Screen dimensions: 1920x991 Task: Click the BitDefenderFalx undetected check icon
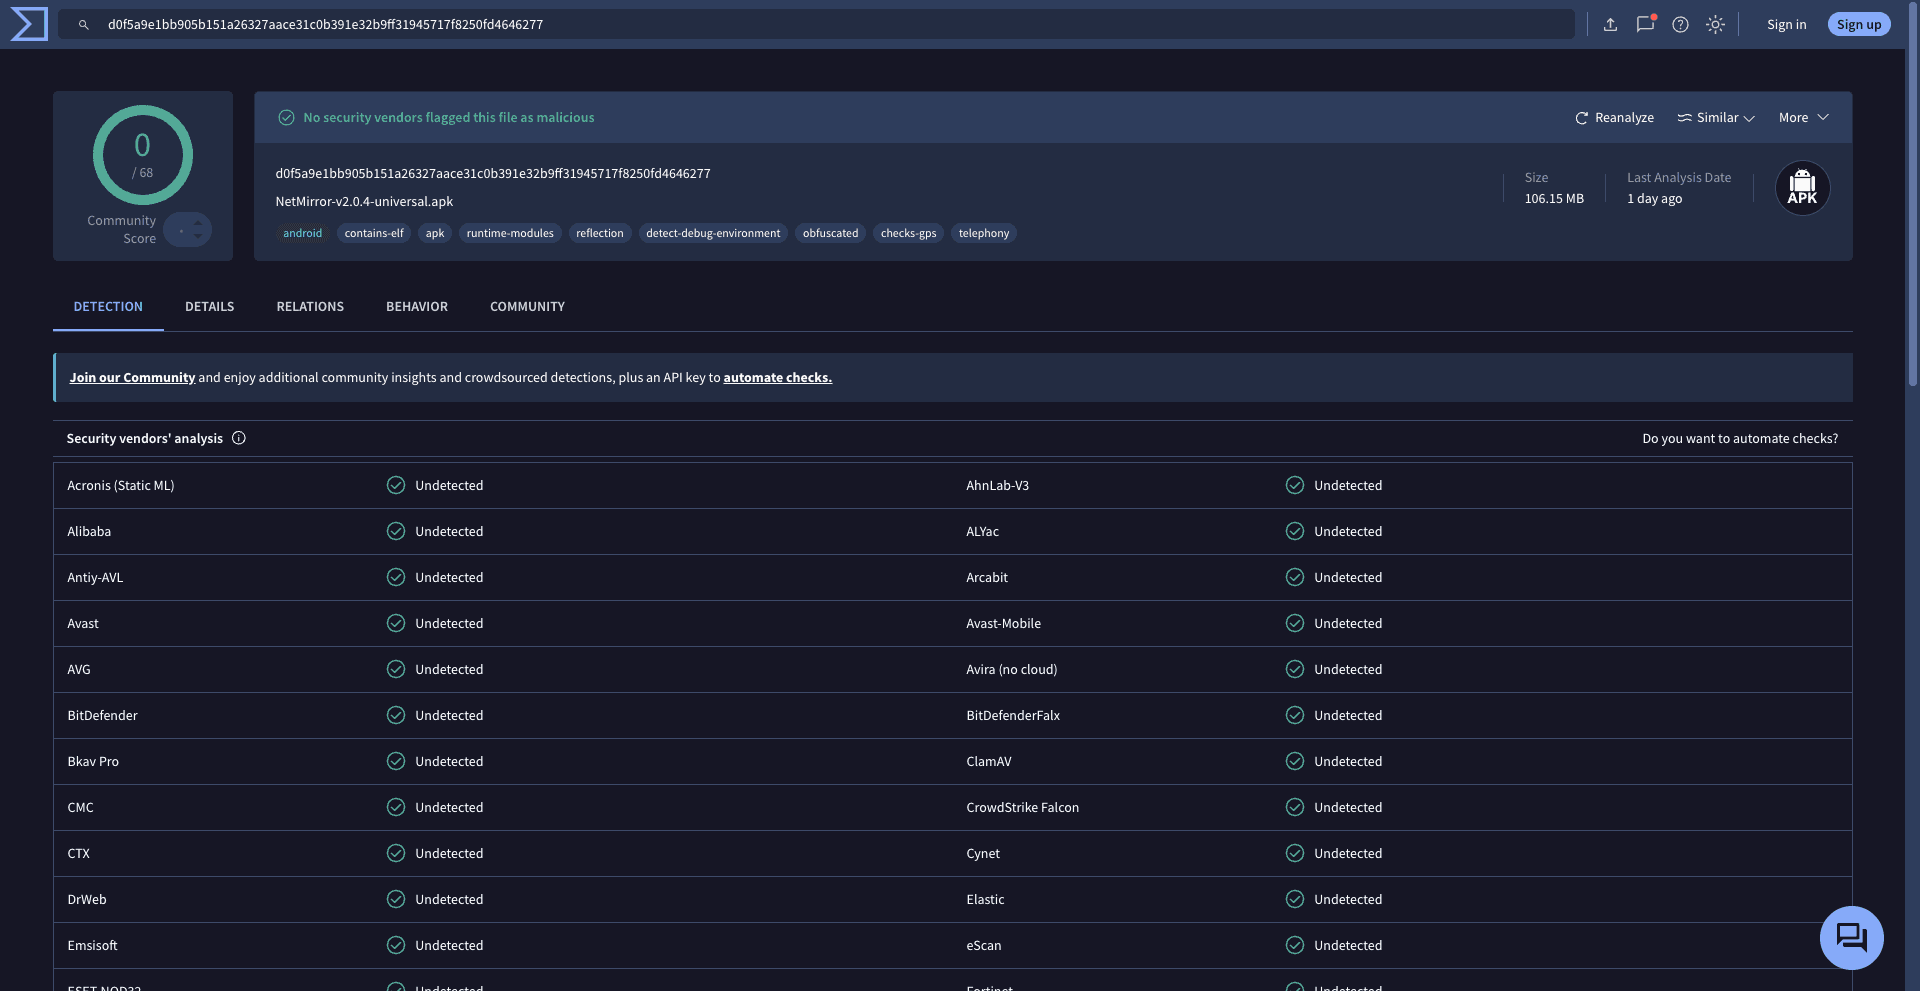pos(1295,715)
